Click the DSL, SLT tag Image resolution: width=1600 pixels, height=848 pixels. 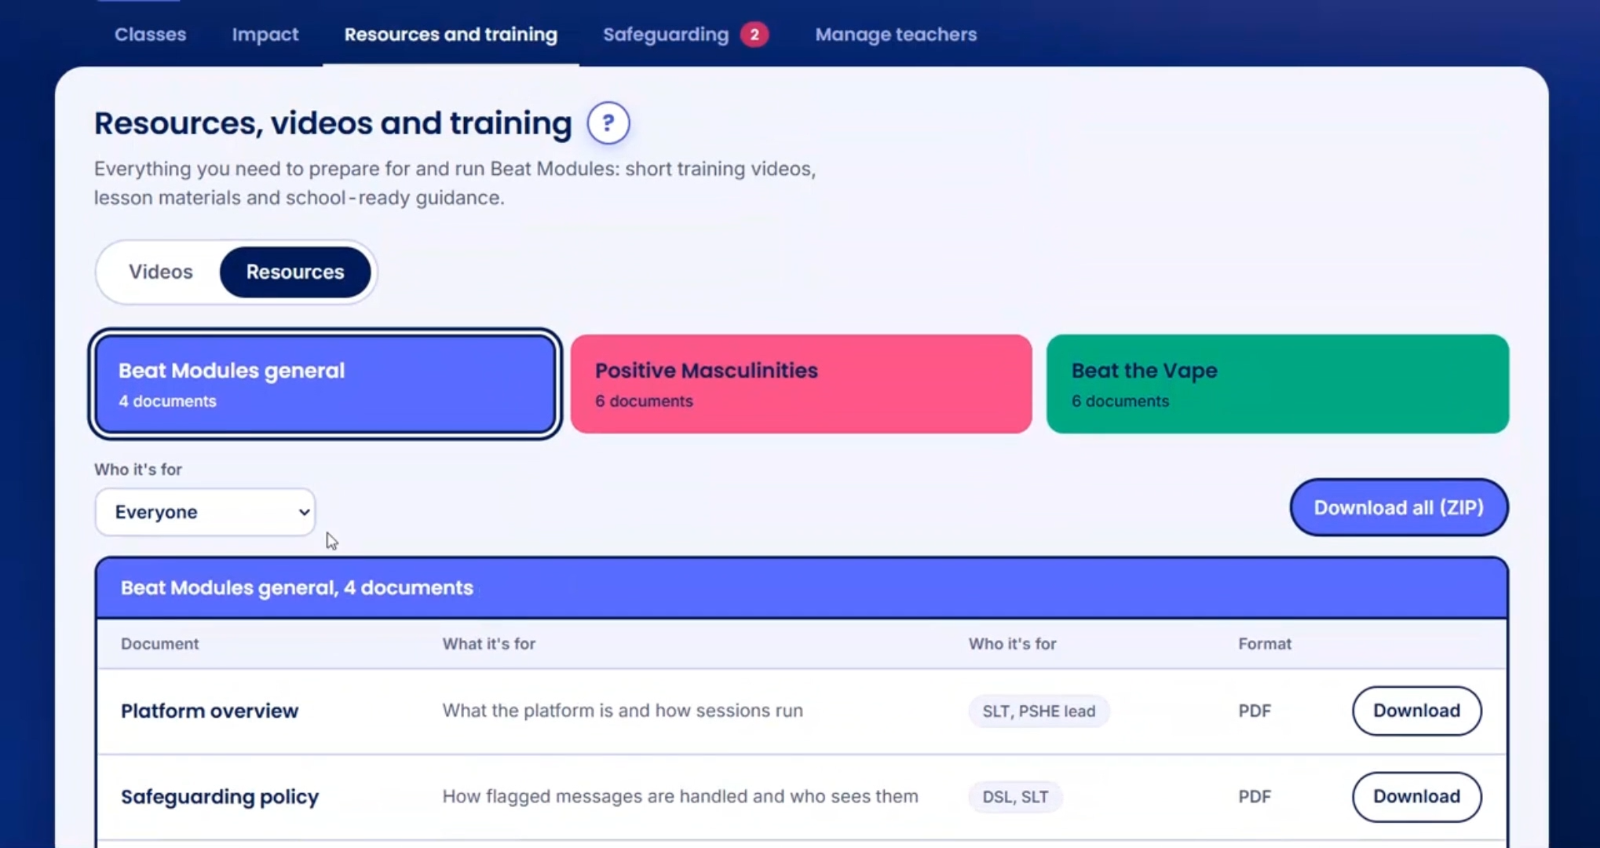pyautogui.click(x=1015, y=797)
